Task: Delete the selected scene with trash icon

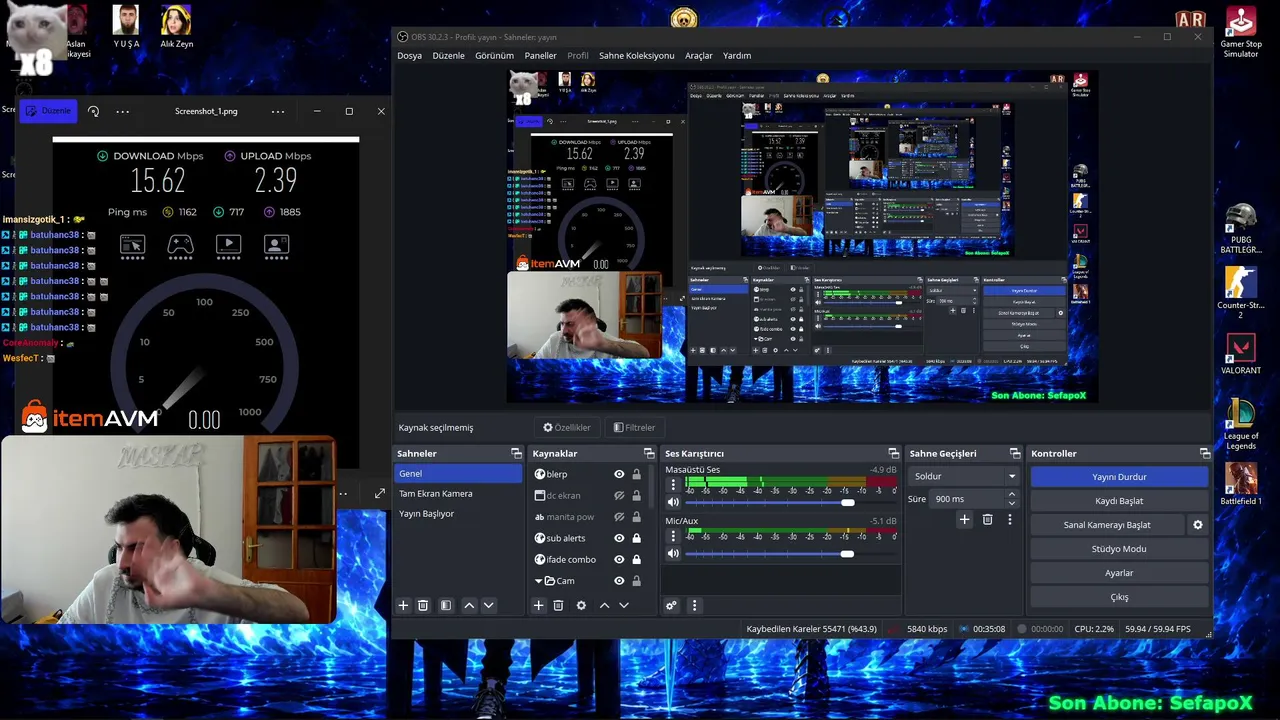Action: (x=423, y=605)
